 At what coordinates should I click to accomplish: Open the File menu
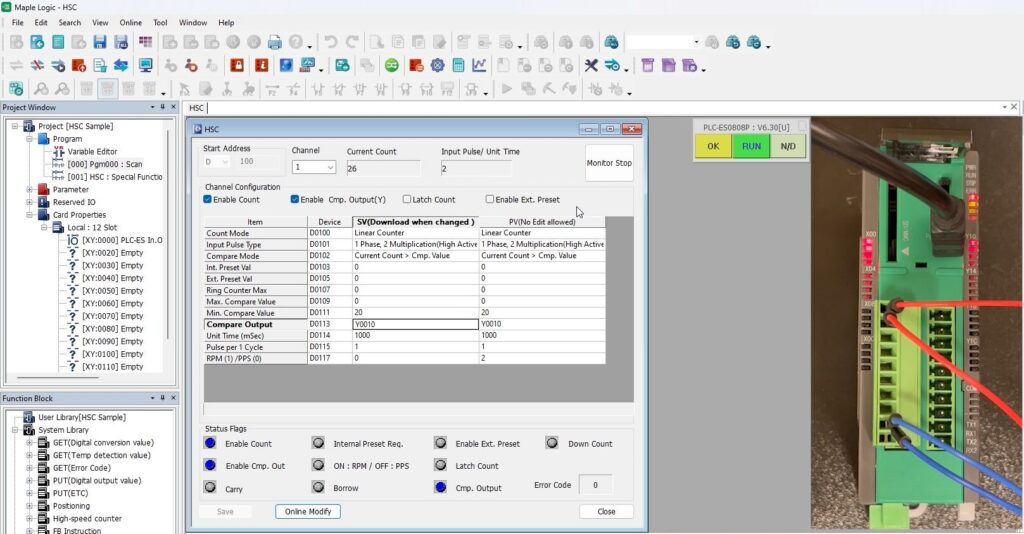pos(18,22)
